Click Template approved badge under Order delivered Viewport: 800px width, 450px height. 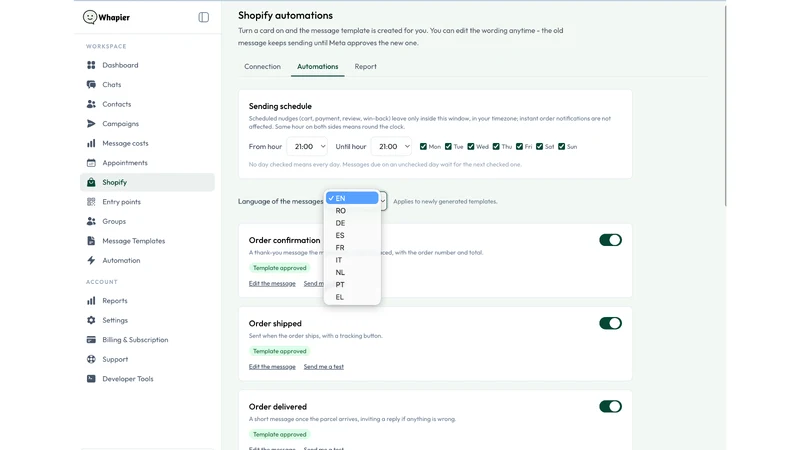[280, 434]
